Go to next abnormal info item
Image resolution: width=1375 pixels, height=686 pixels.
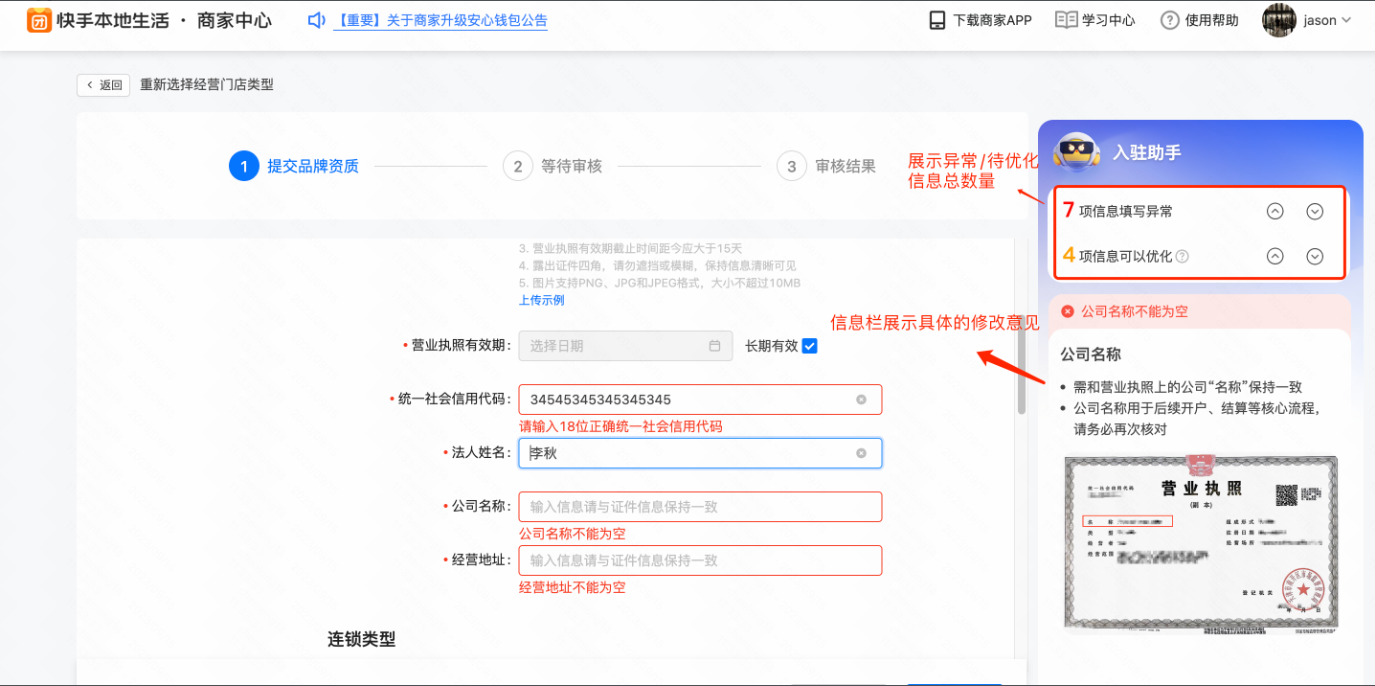point(1315,211)
